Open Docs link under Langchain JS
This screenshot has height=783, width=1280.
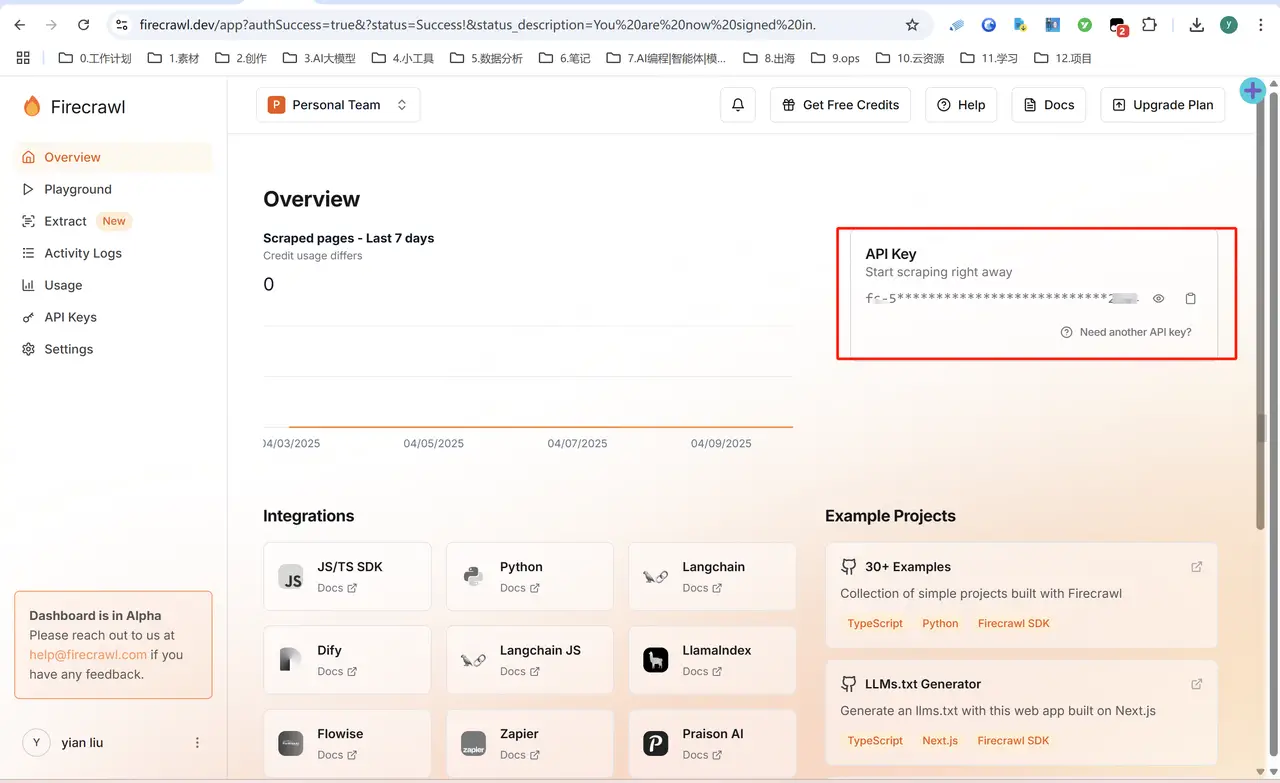pos(520,672)
